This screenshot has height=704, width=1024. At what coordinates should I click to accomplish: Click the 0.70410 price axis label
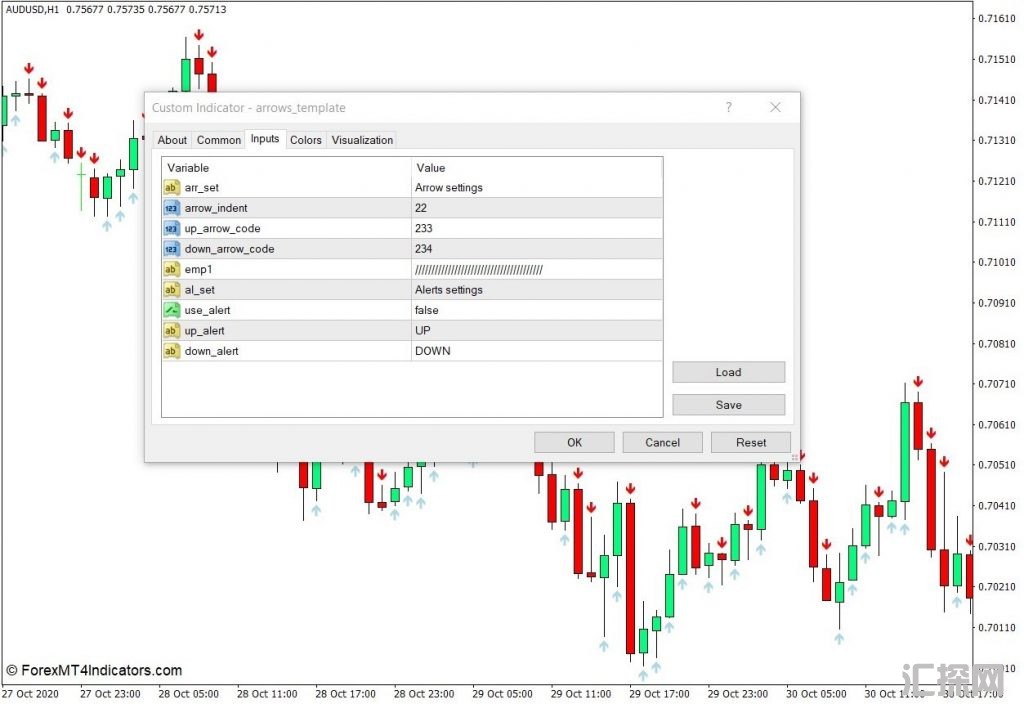(997, 505)
